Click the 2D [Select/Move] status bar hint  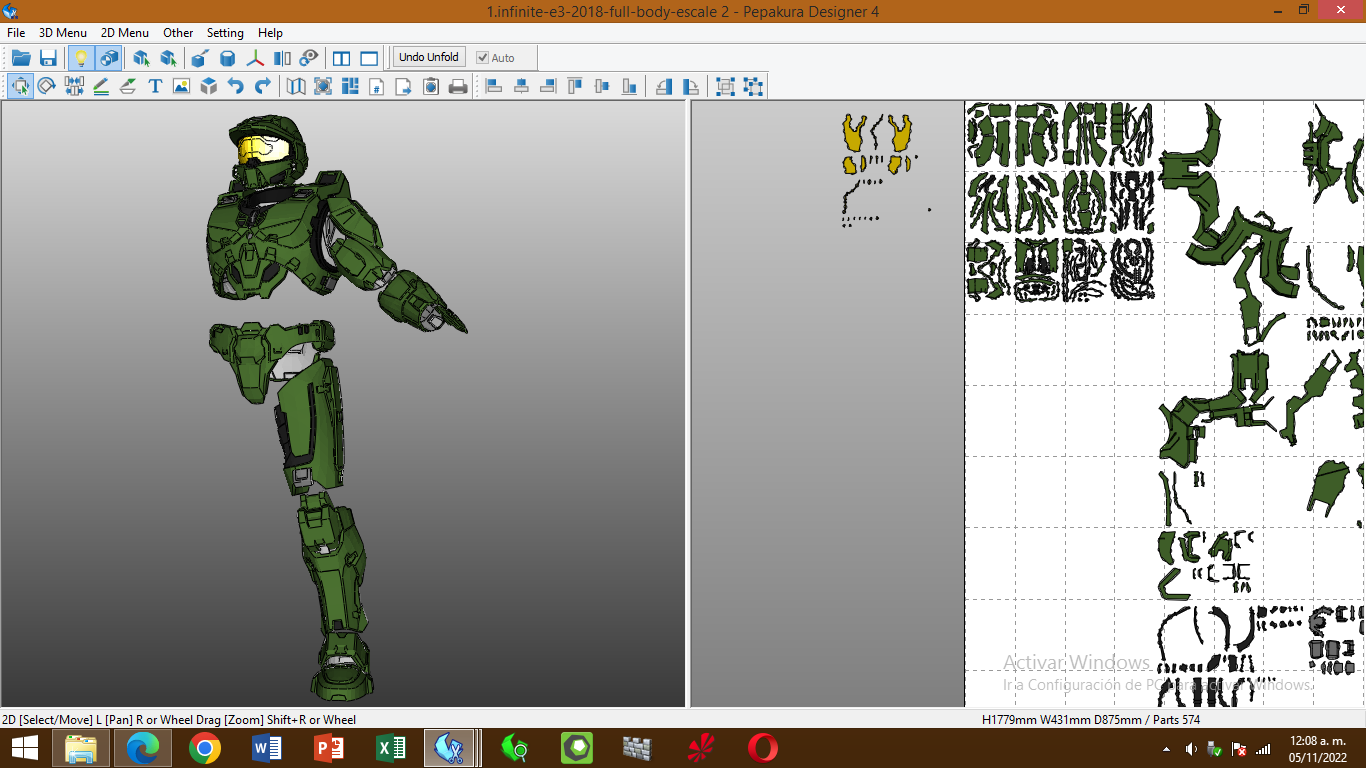pyautogui.click(x=179, y=719)
